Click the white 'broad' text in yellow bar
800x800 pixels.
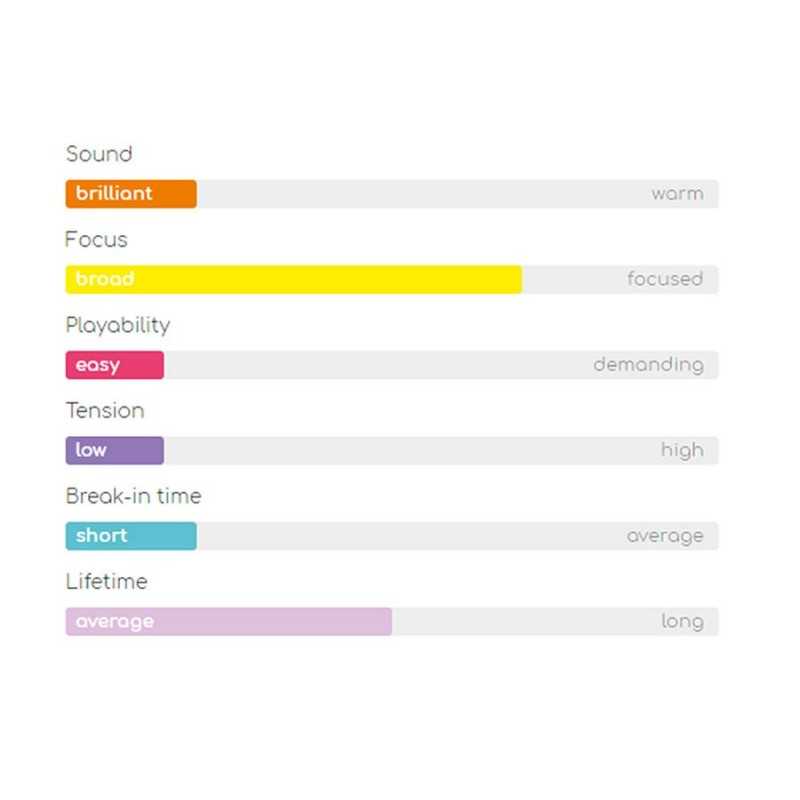tap(105, 280)
